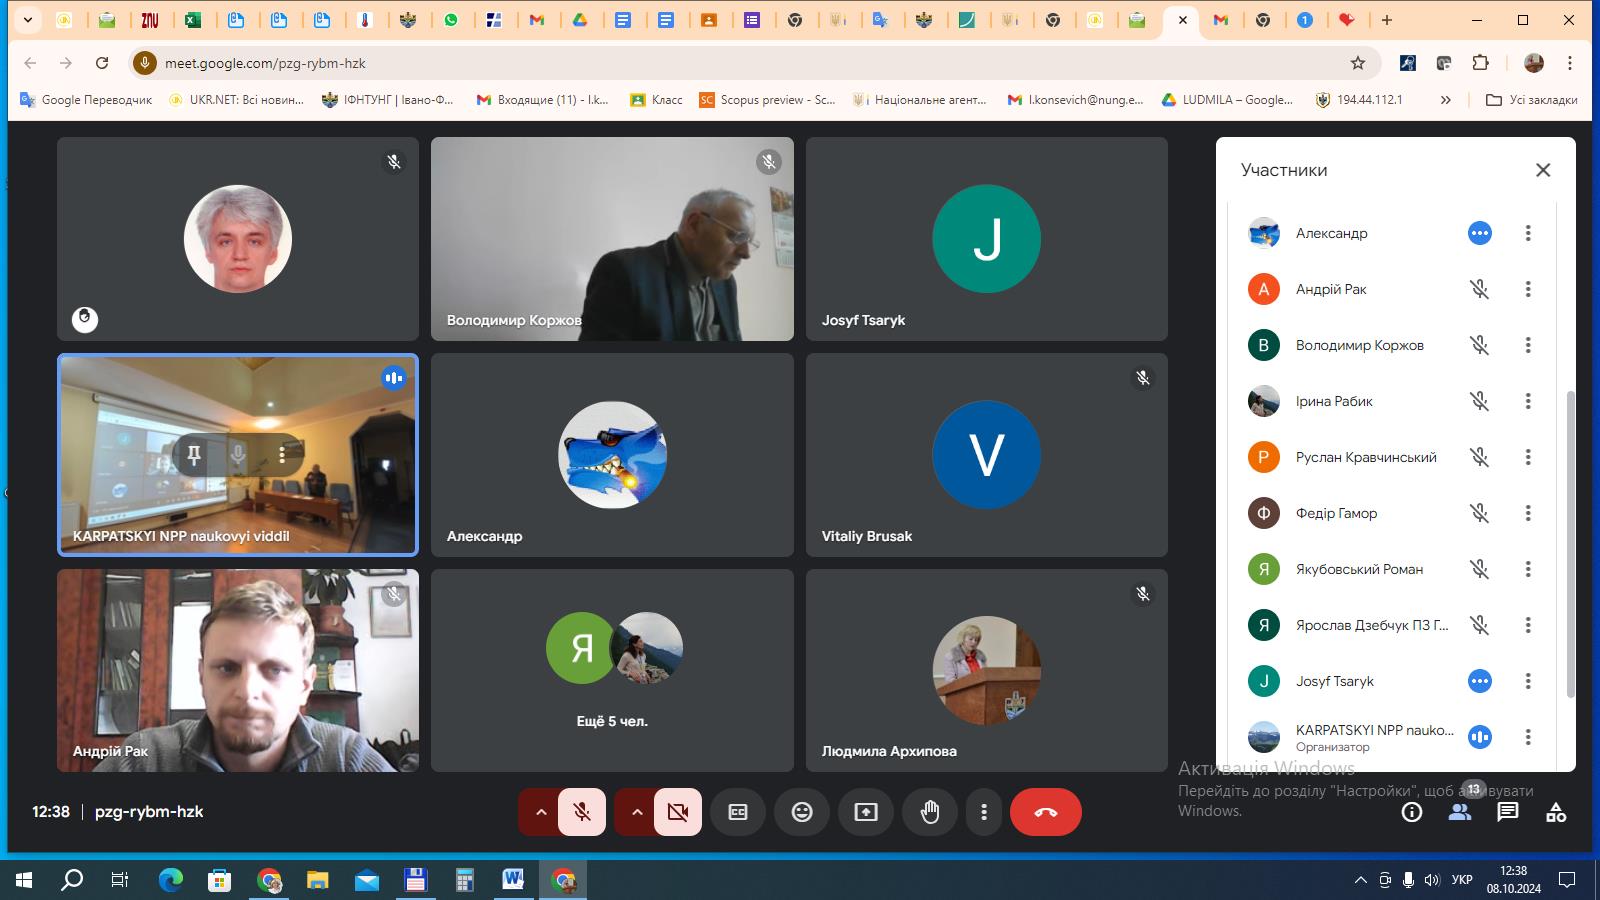Expand video settings arrow beside camera

coord(637,812)
